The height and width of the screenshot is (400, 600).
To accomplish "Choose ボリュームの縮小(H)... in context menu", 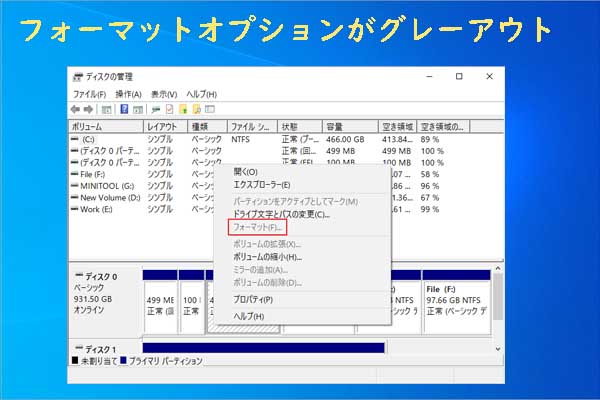I will click(x=267, y=257).
